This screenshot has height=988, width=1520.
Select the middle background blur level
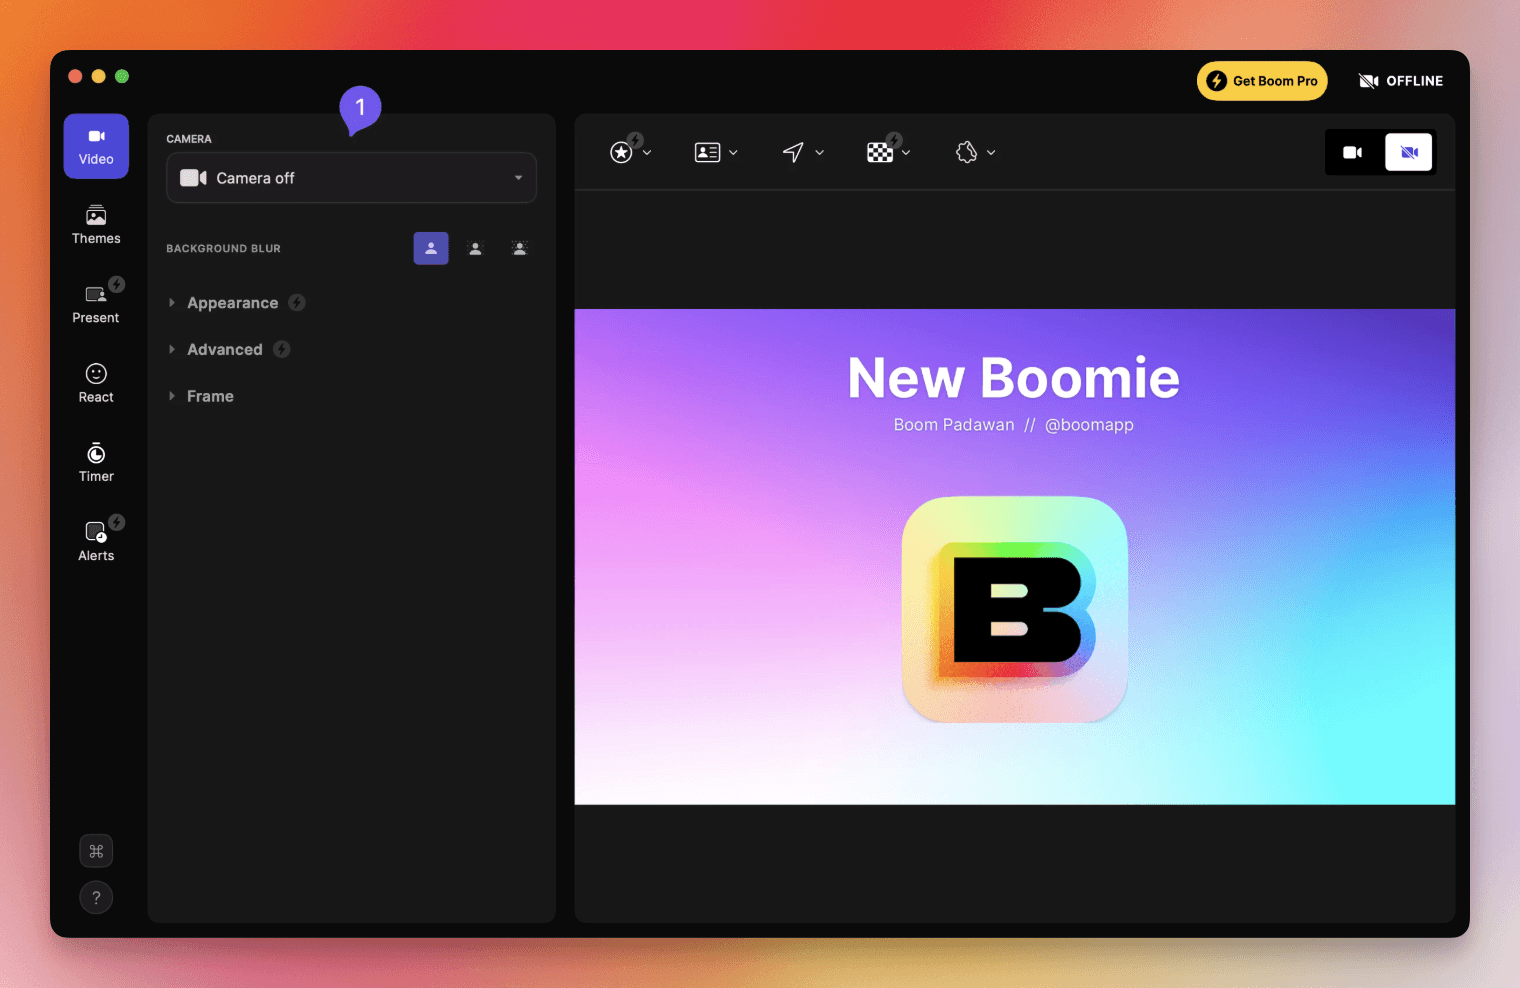[x=475, y=248]
